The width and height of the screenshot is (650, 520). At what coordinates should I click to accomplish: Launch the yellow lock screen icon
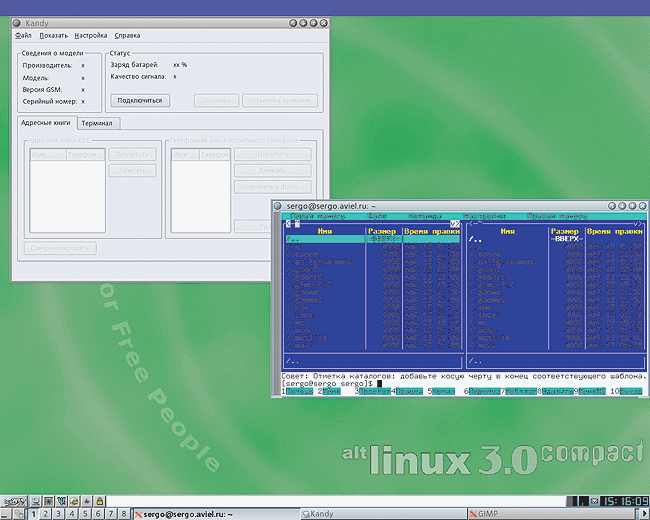(100, 501)
